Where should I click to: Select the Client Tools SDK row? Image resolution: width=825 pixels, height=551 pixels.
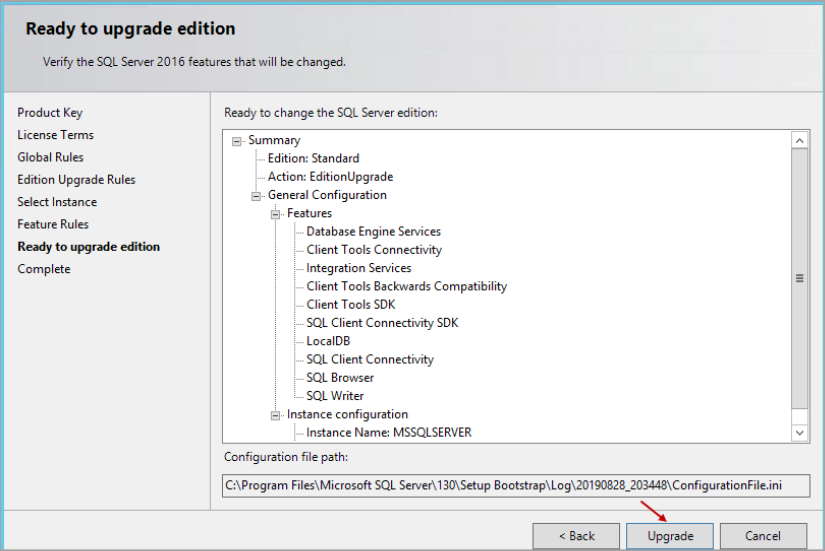pyautogui.click(x=350, y=305)
